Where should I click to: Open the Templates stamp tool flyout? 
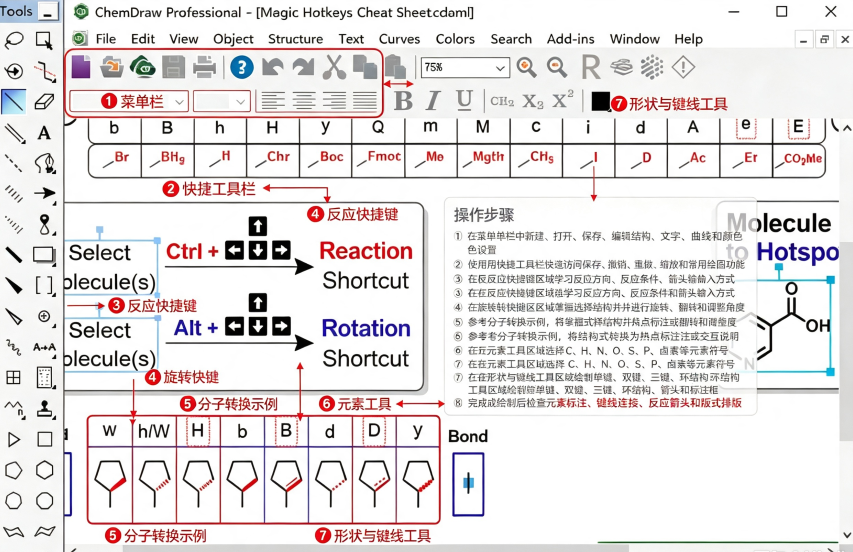[44, 408]
